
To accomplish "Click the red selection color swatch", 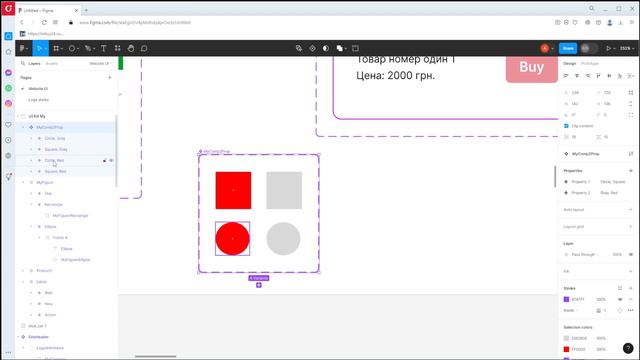I will click(x=566, y=349).
